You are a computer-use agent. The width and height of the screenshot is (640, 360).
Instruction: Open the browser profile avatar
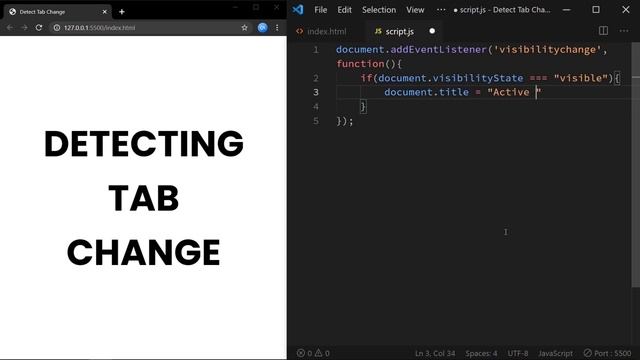[262, 27]
